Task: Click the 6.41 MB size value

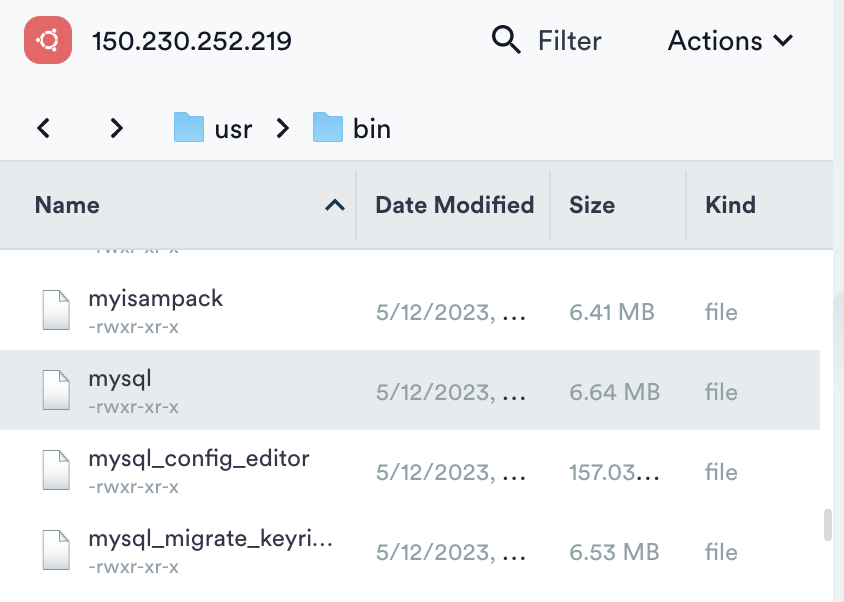Action: point(612,312)
